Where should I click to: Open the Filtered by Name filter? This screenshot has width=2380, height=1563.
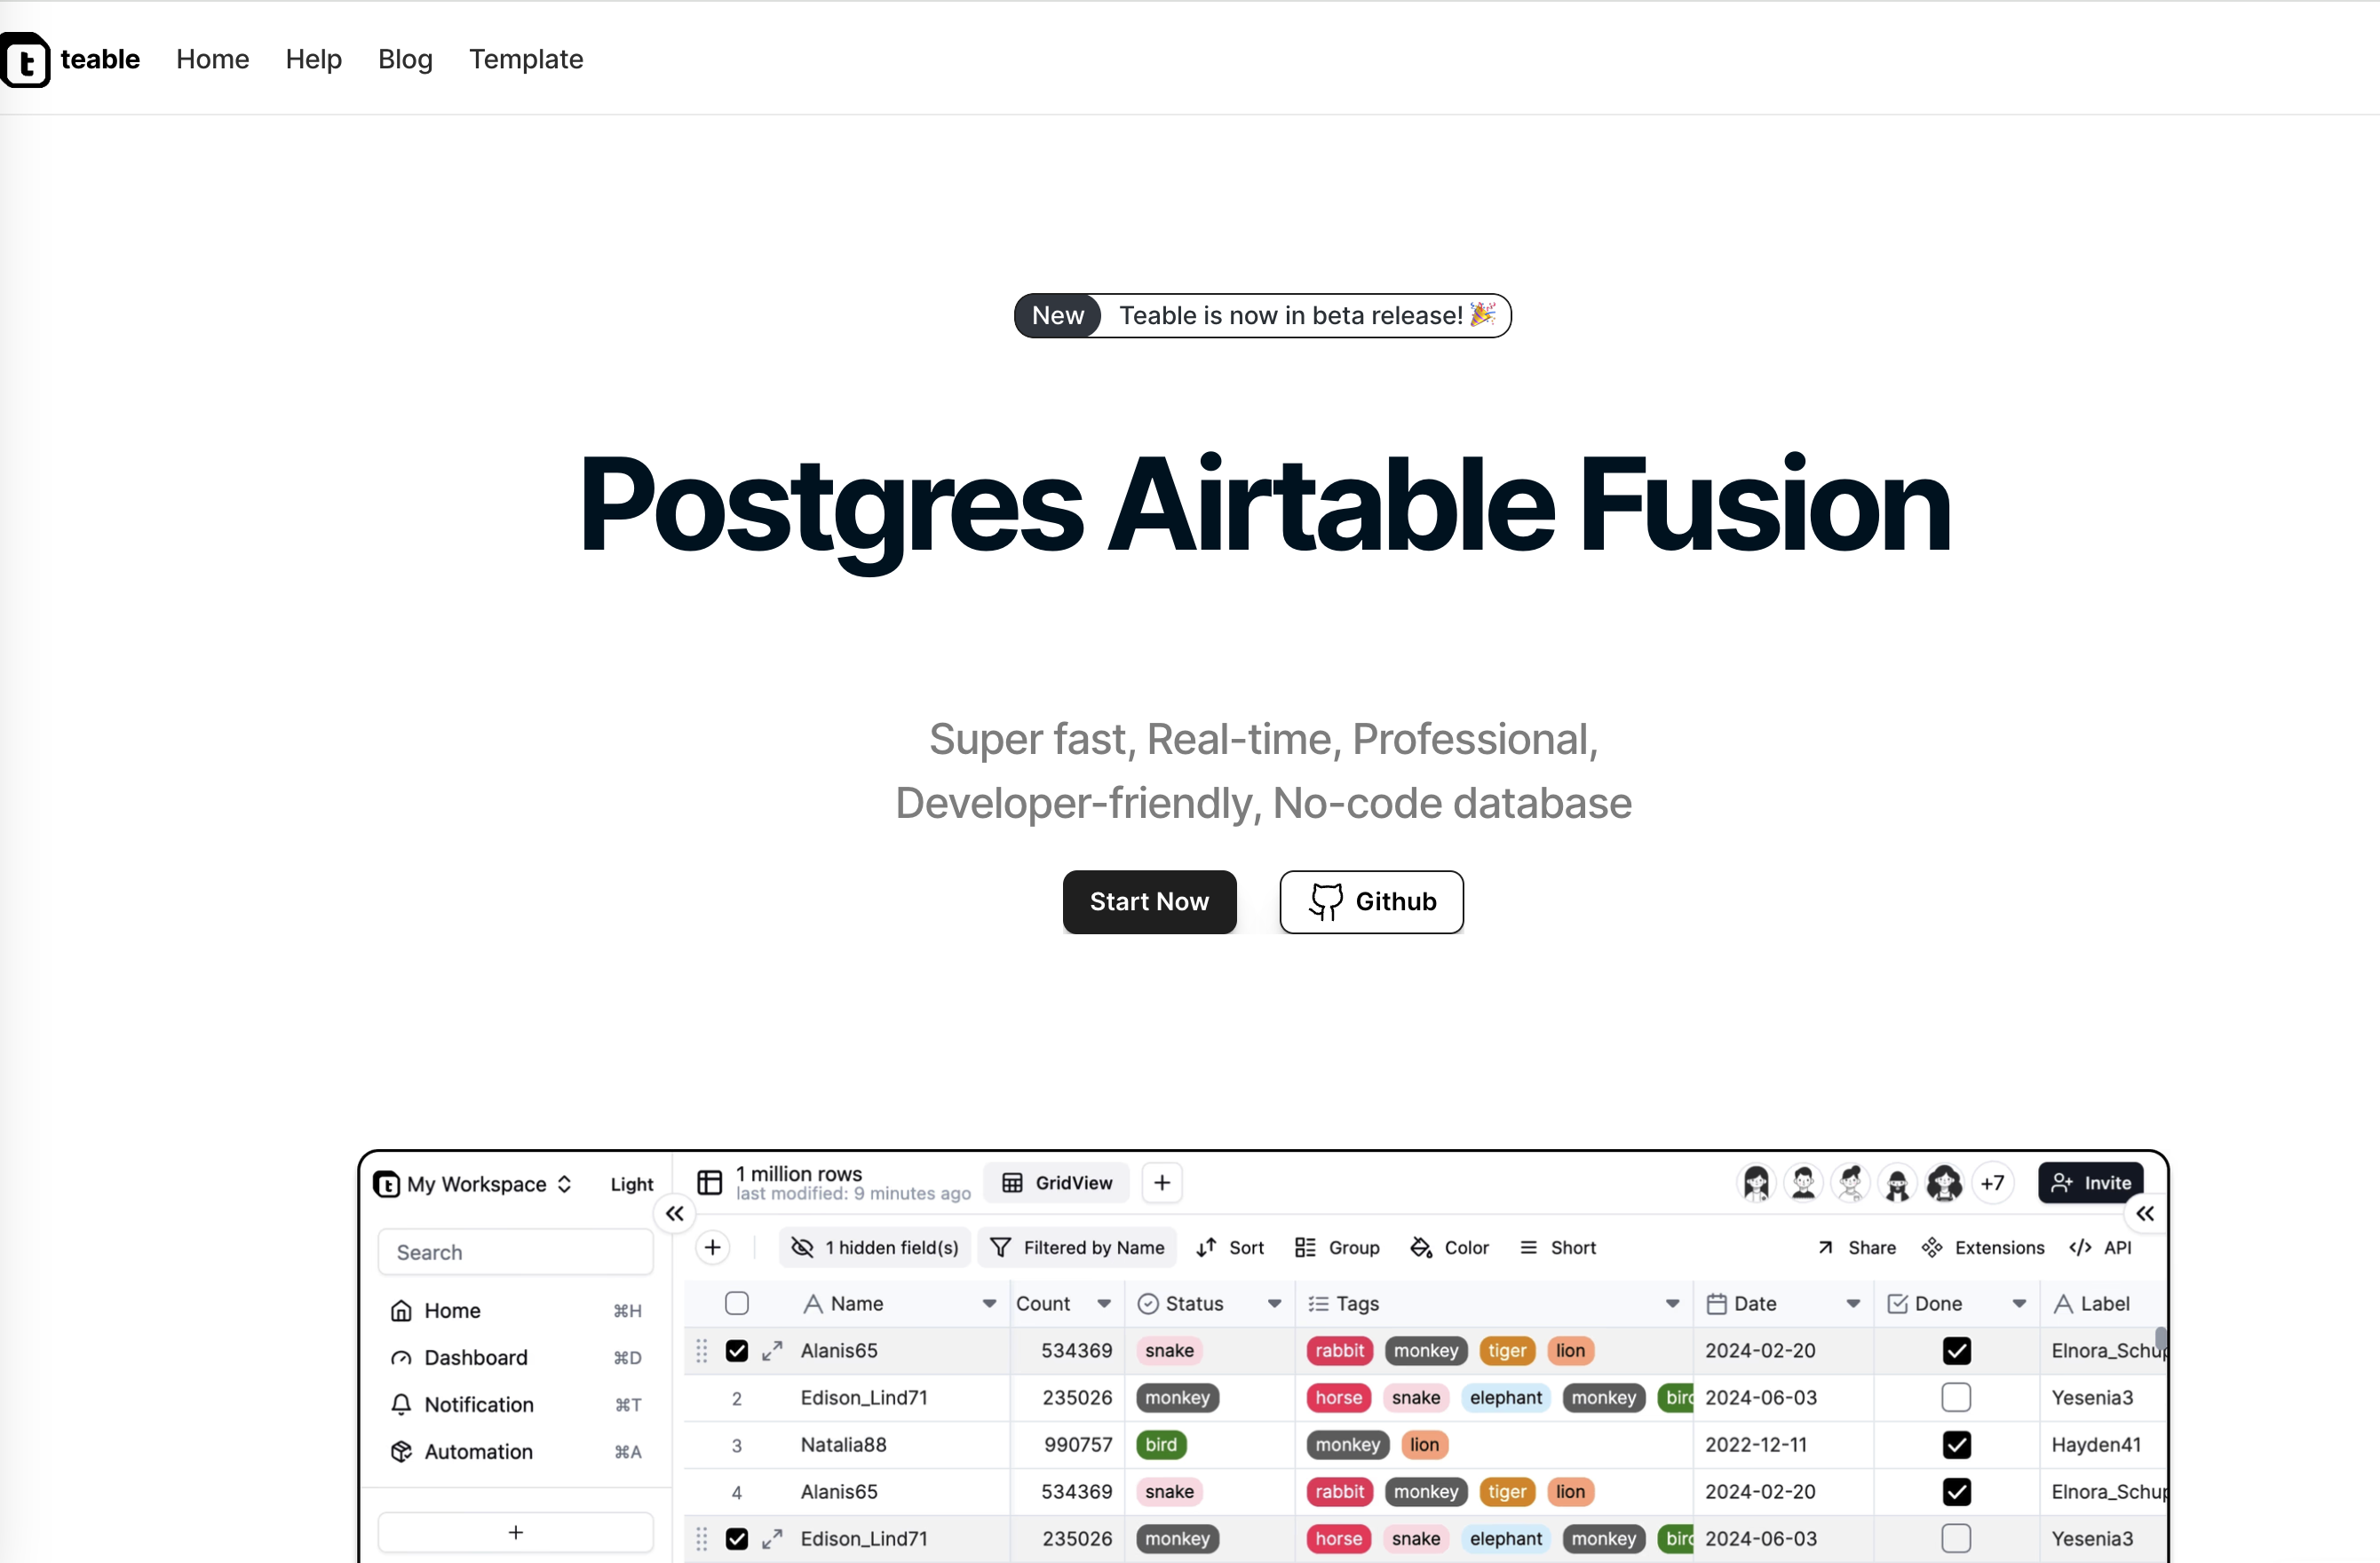[1077, 1247]
